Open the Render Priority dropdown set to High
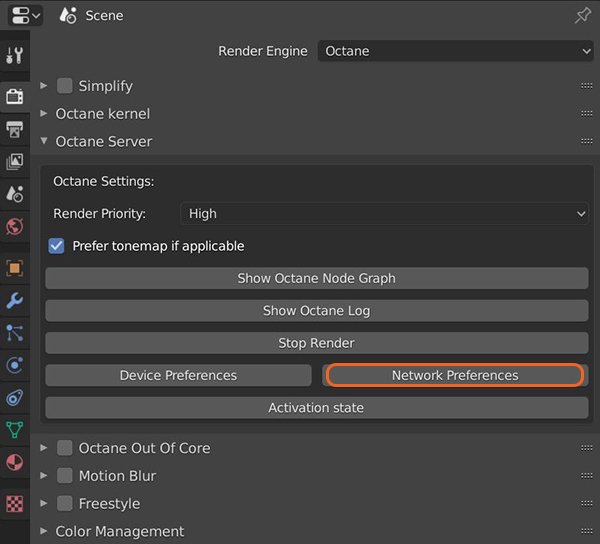 [384, 213]
